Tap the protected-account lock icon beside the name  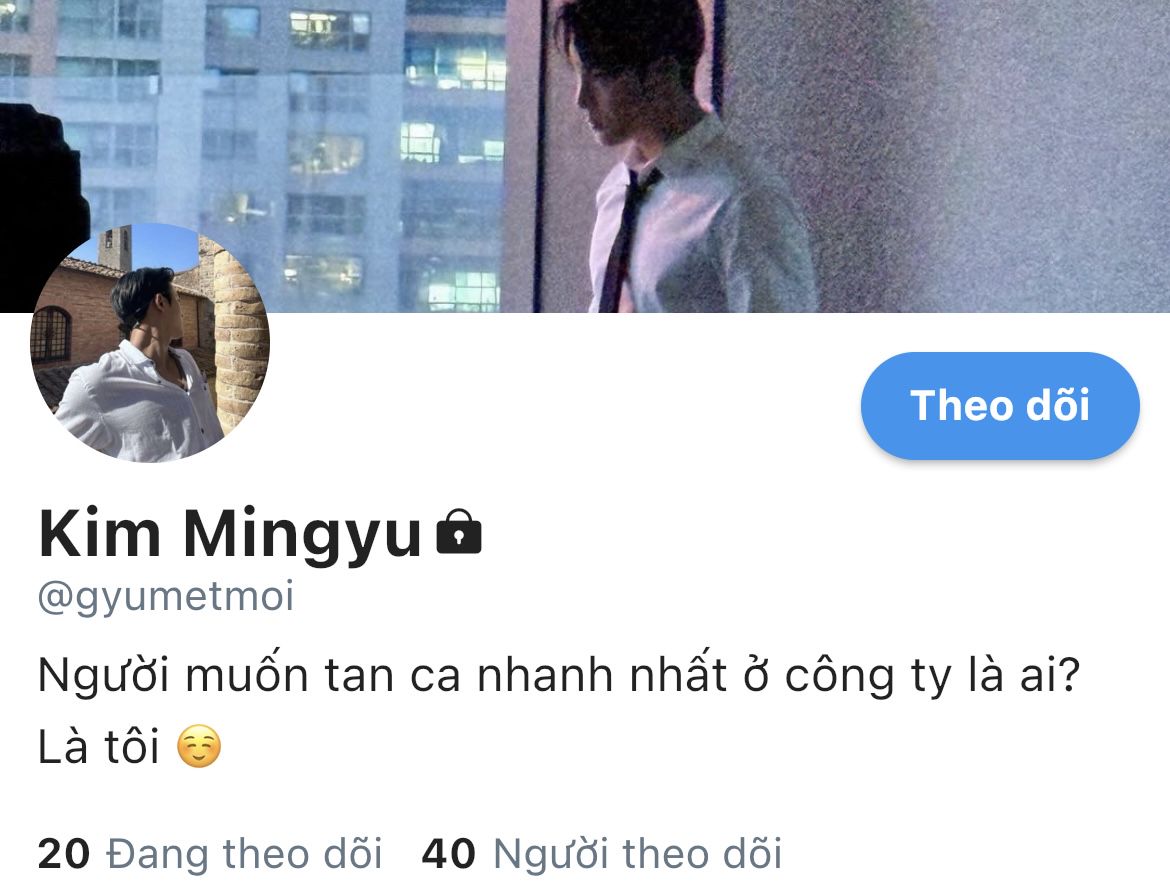point(459,531)
